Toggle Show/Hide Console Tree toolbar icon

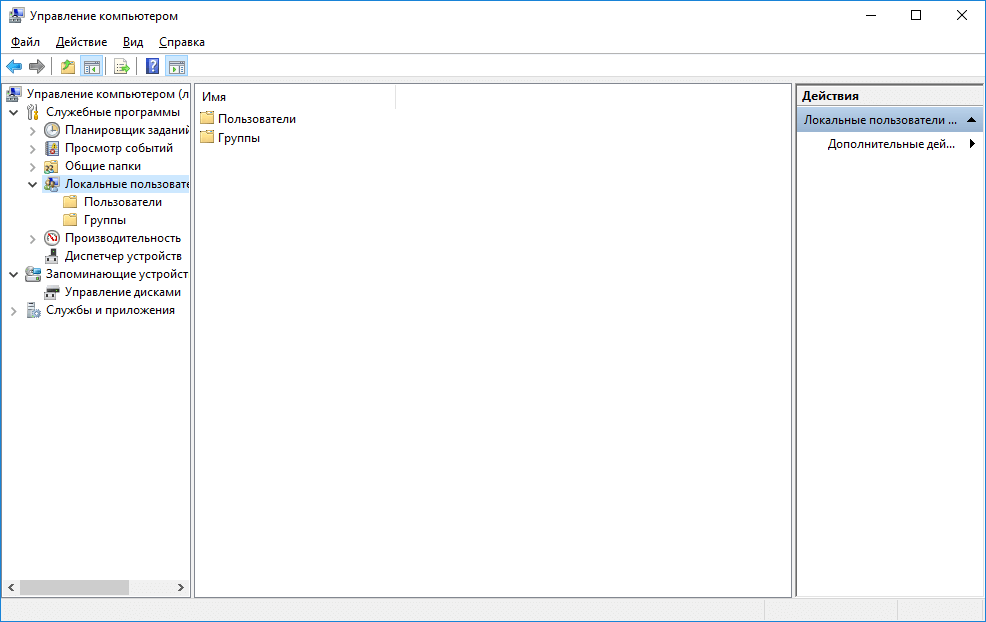click(92, 66)
